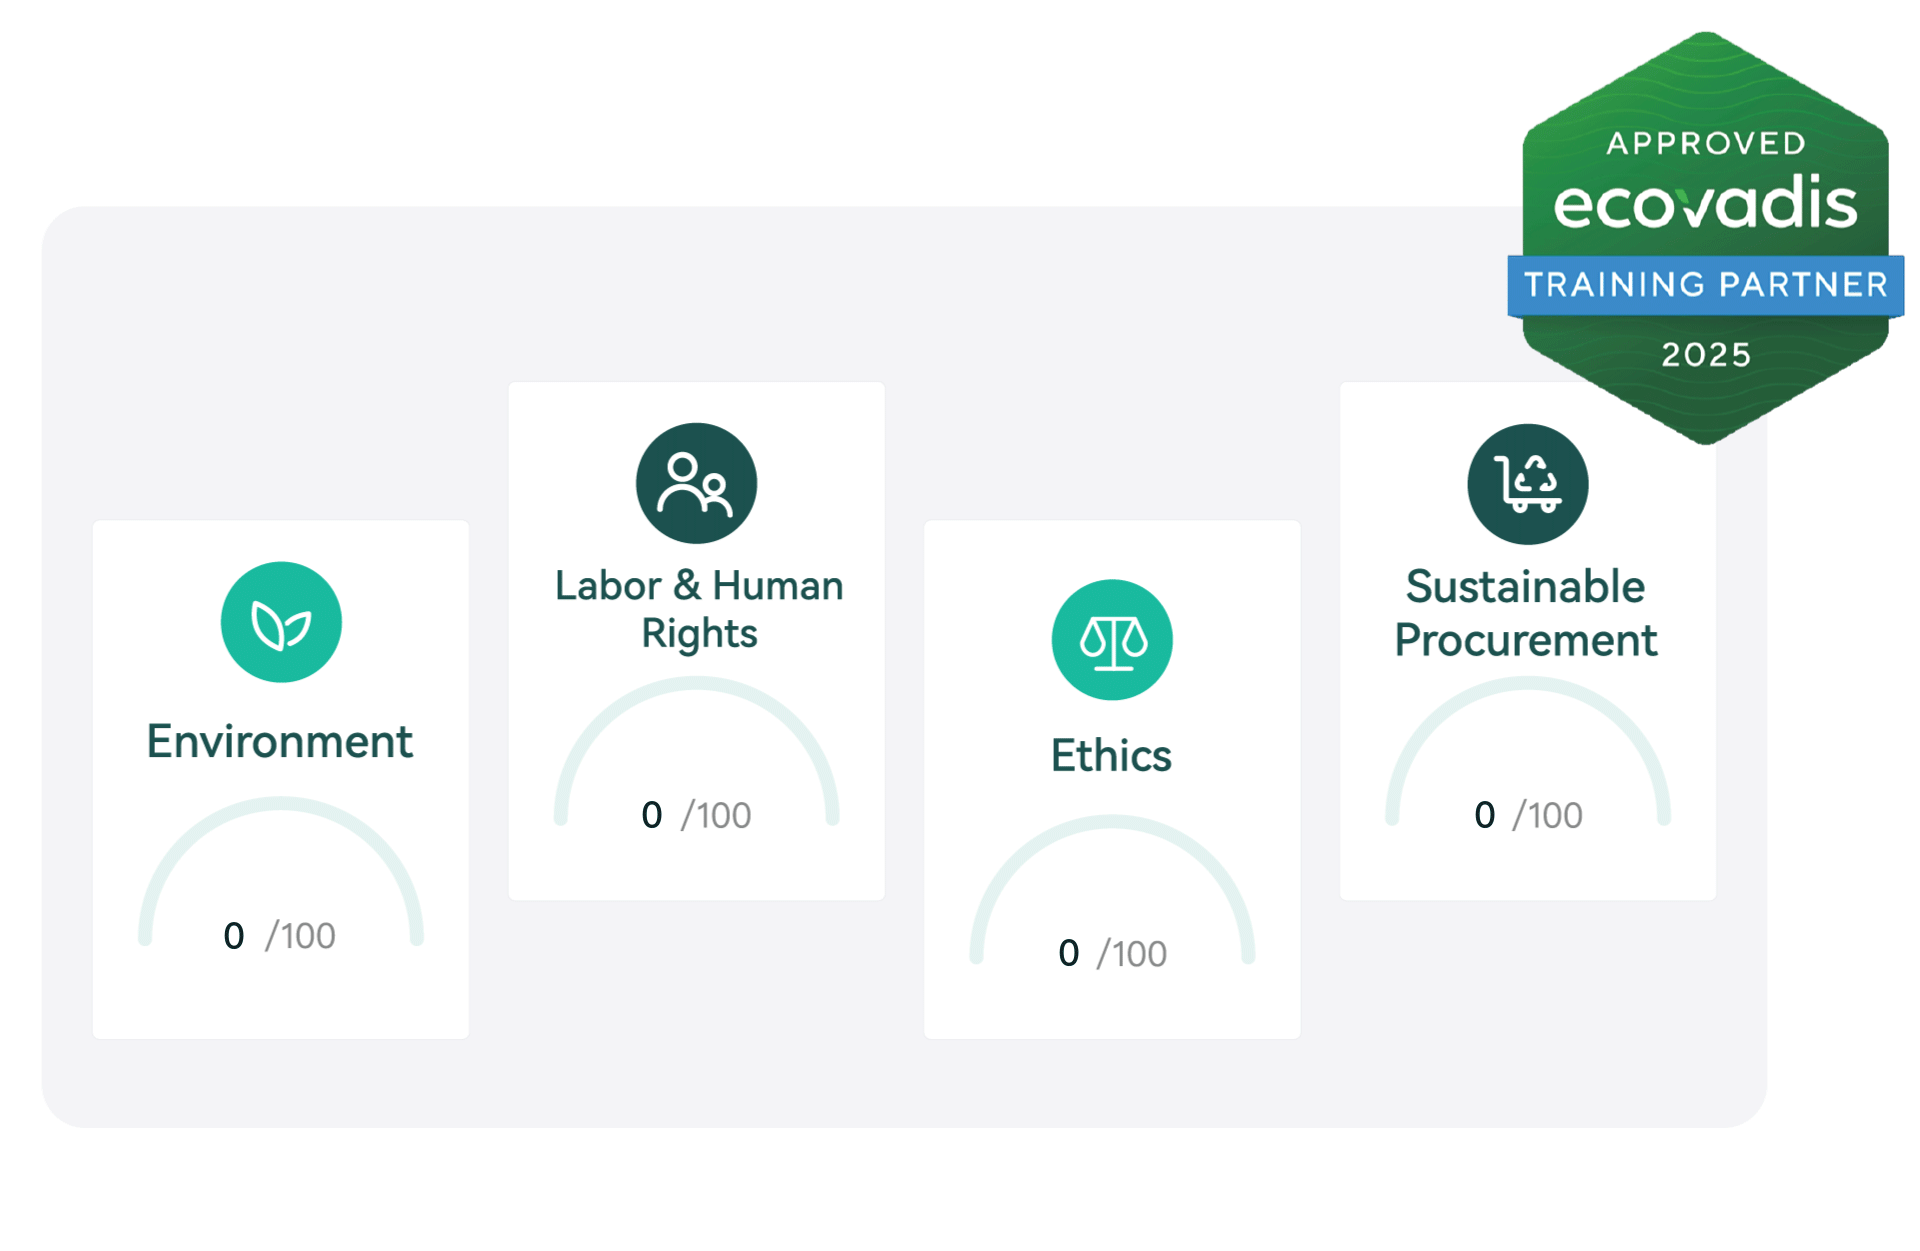Select the Environment card title
Screen dimensions: 1920x1251
click(x=279, y=741)
